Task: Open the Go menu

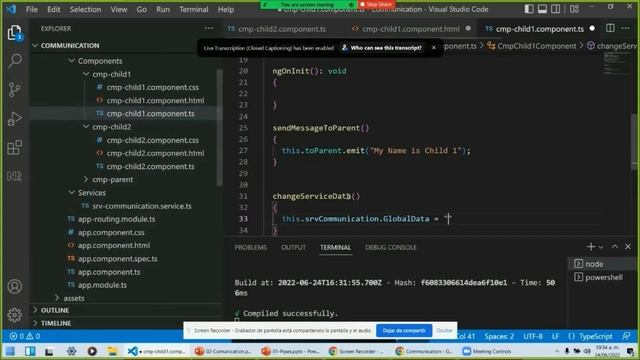Action: [x=142, y=9]
